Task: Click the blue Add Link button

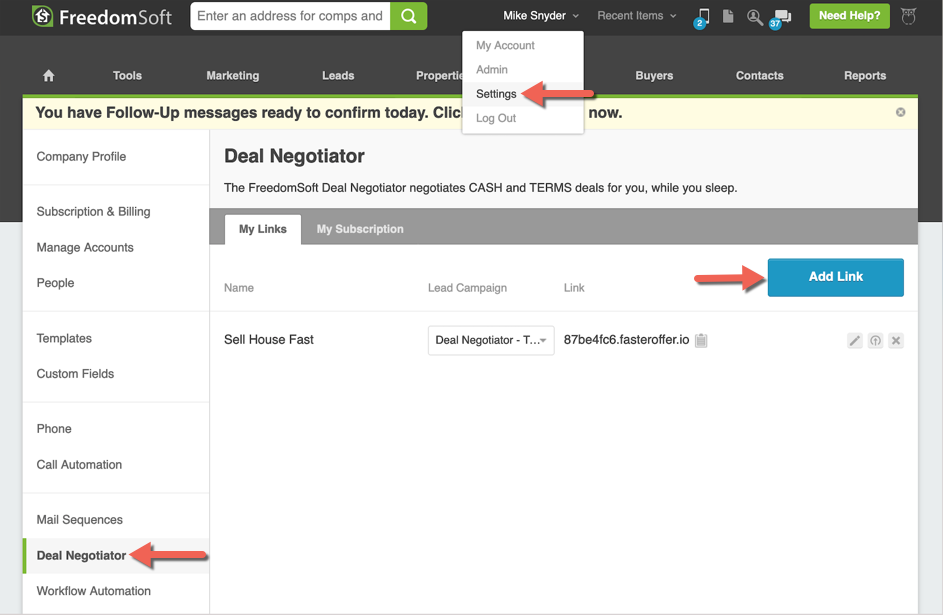Action: 835,277
